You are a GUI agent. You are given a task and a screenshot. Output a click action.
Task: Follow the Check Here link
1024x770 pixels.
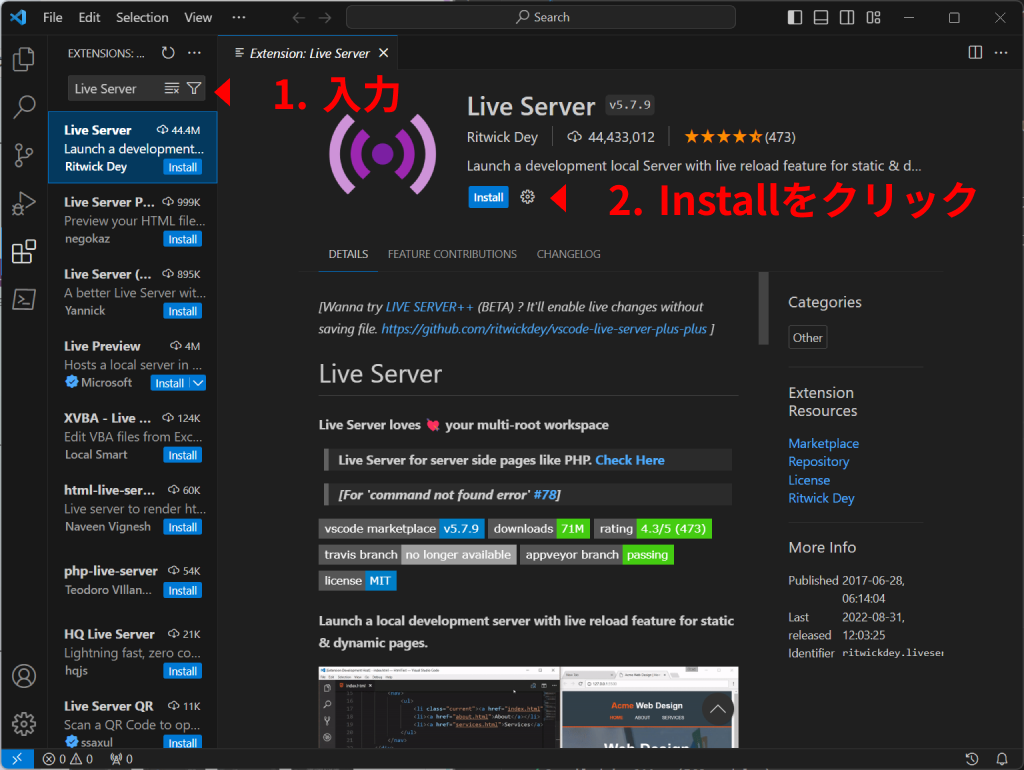(630, 460)
